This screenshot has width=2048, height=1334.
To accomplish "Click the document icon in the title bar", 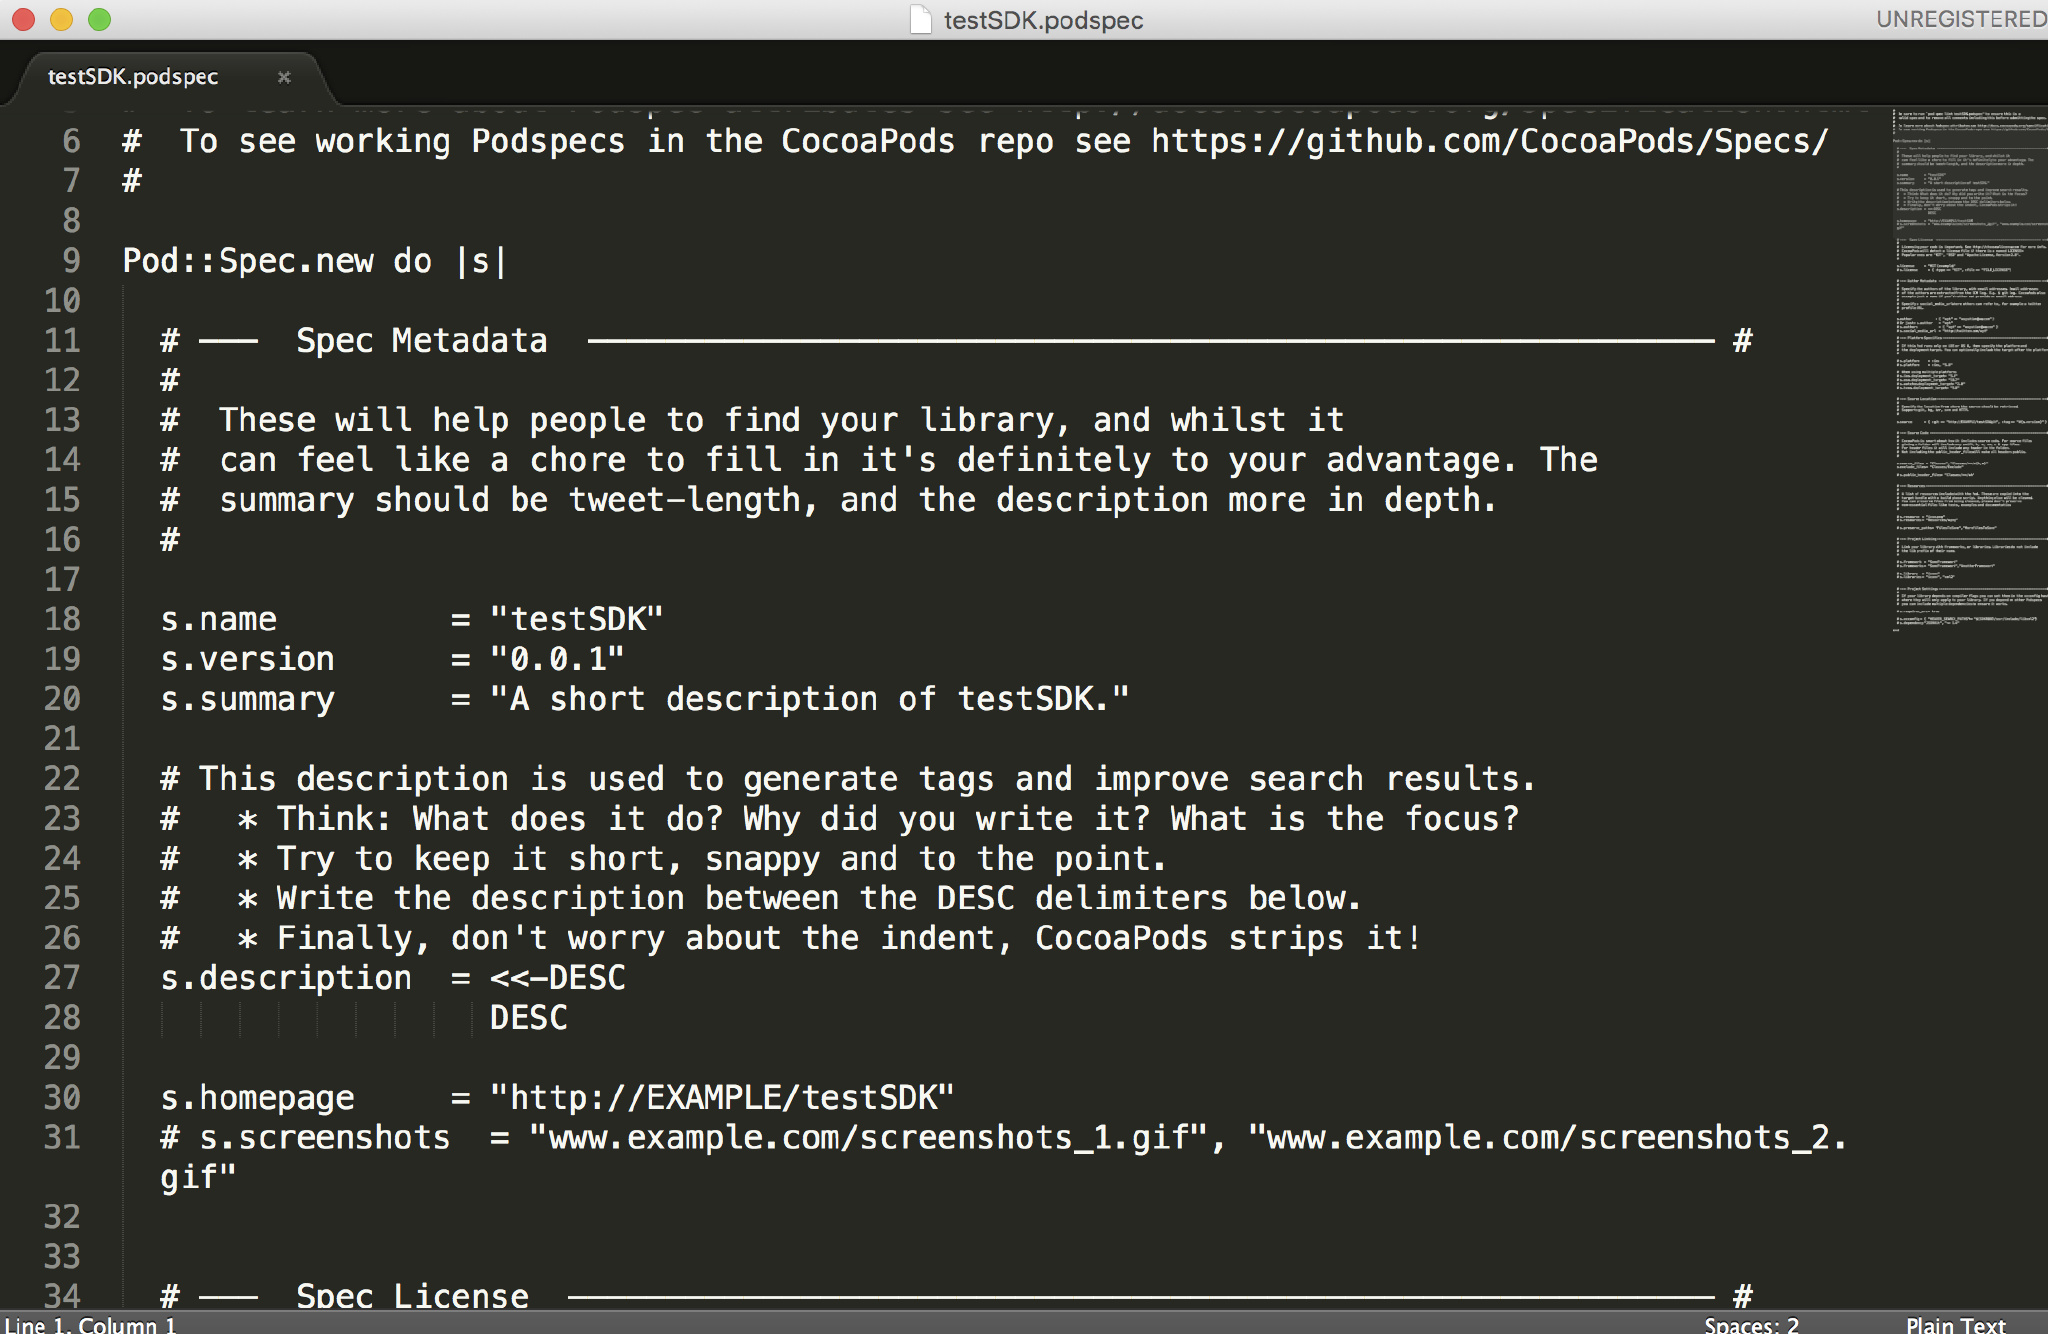I will tap(921, 20).
